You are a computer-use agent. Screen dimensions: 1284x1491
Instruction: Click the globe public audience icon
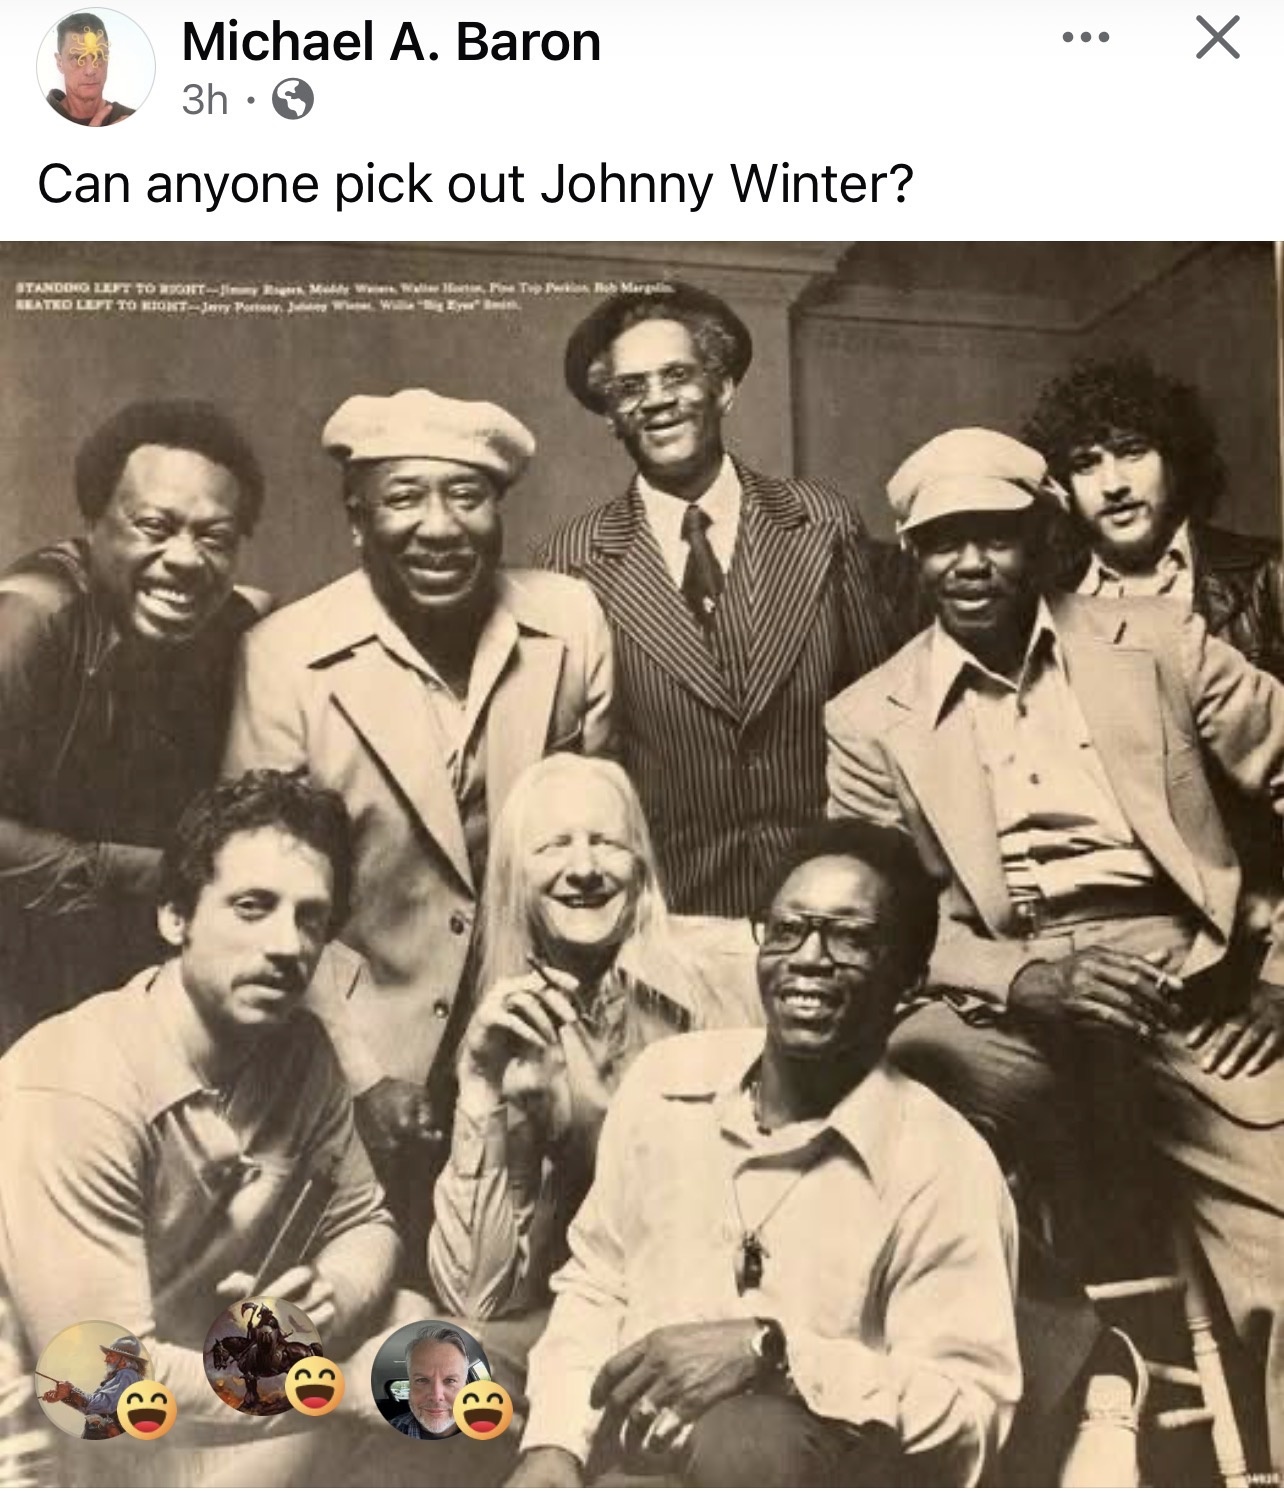click(x=293, y=99)
